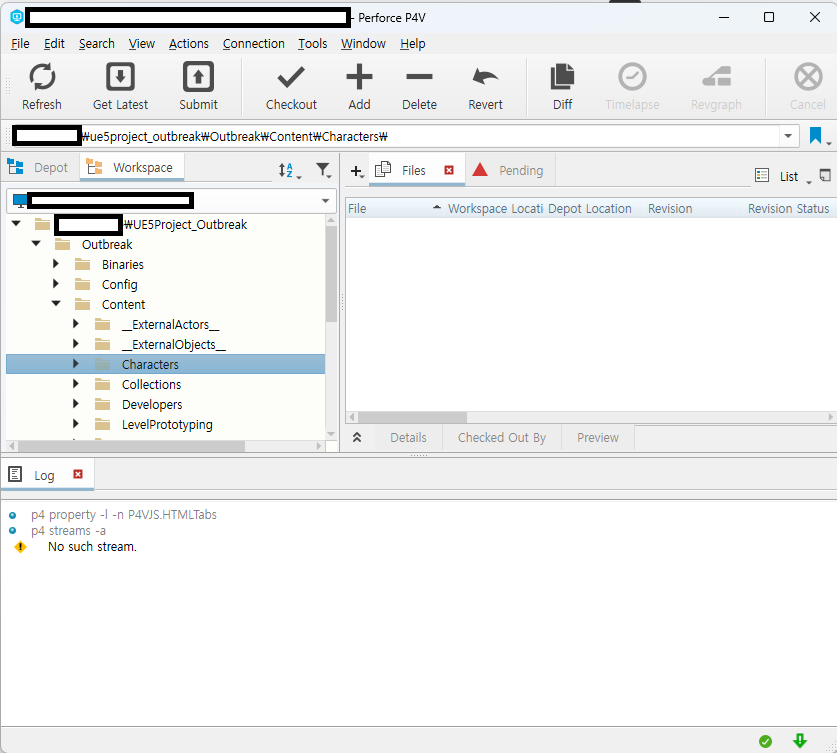Open the Checked Out By tab
Image resolution: width=837 pixels, height=753 pixels.
click(x=502, y=438)
